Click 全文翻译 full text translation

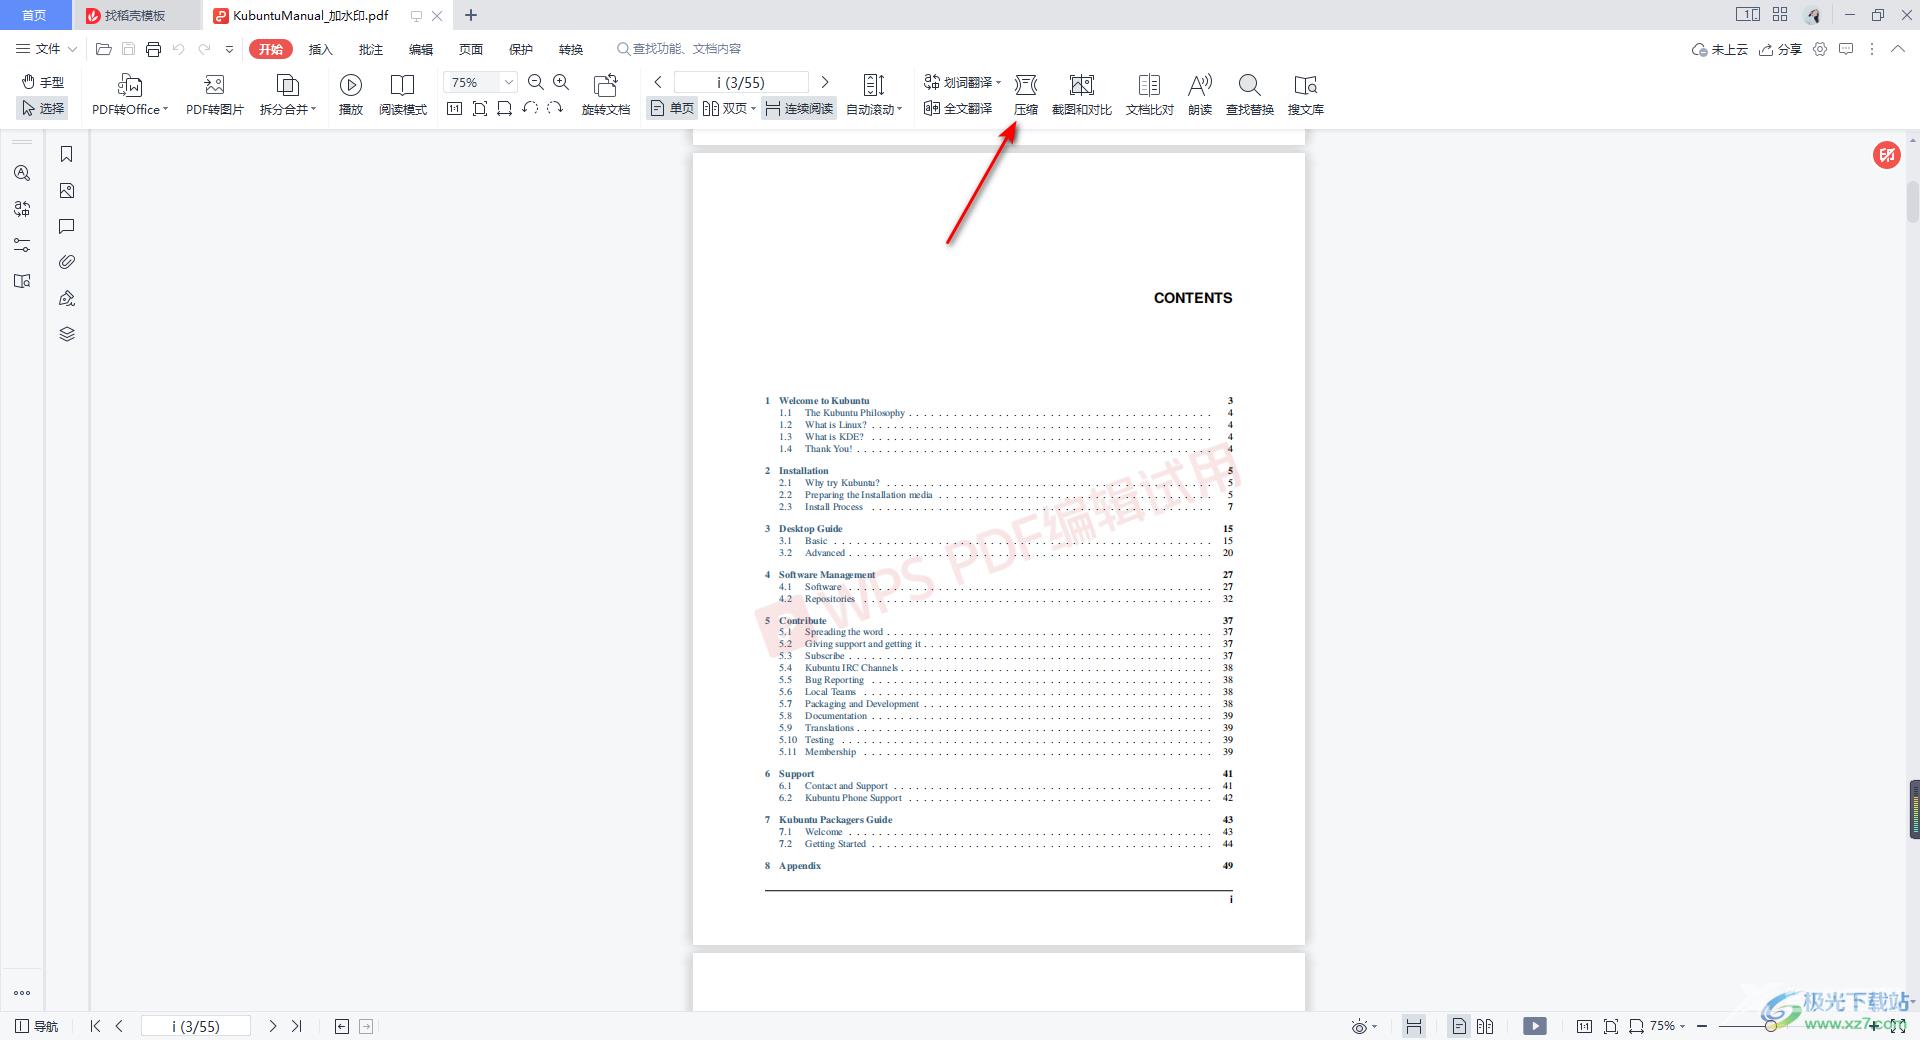(x=958, y=108)
